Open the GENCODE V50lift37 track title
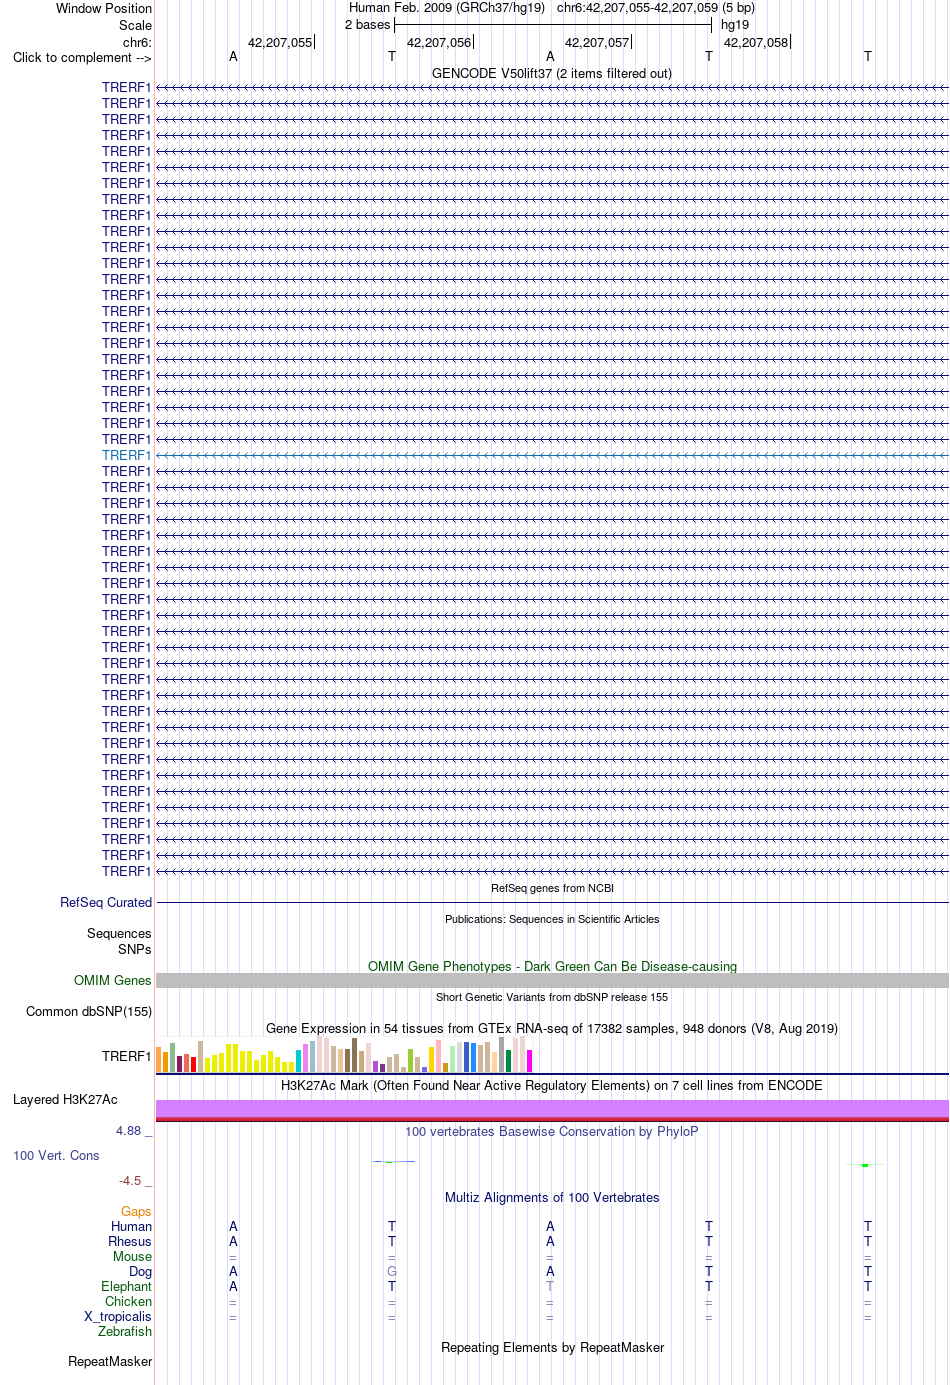950x1385 pixels. coord(552,73)
